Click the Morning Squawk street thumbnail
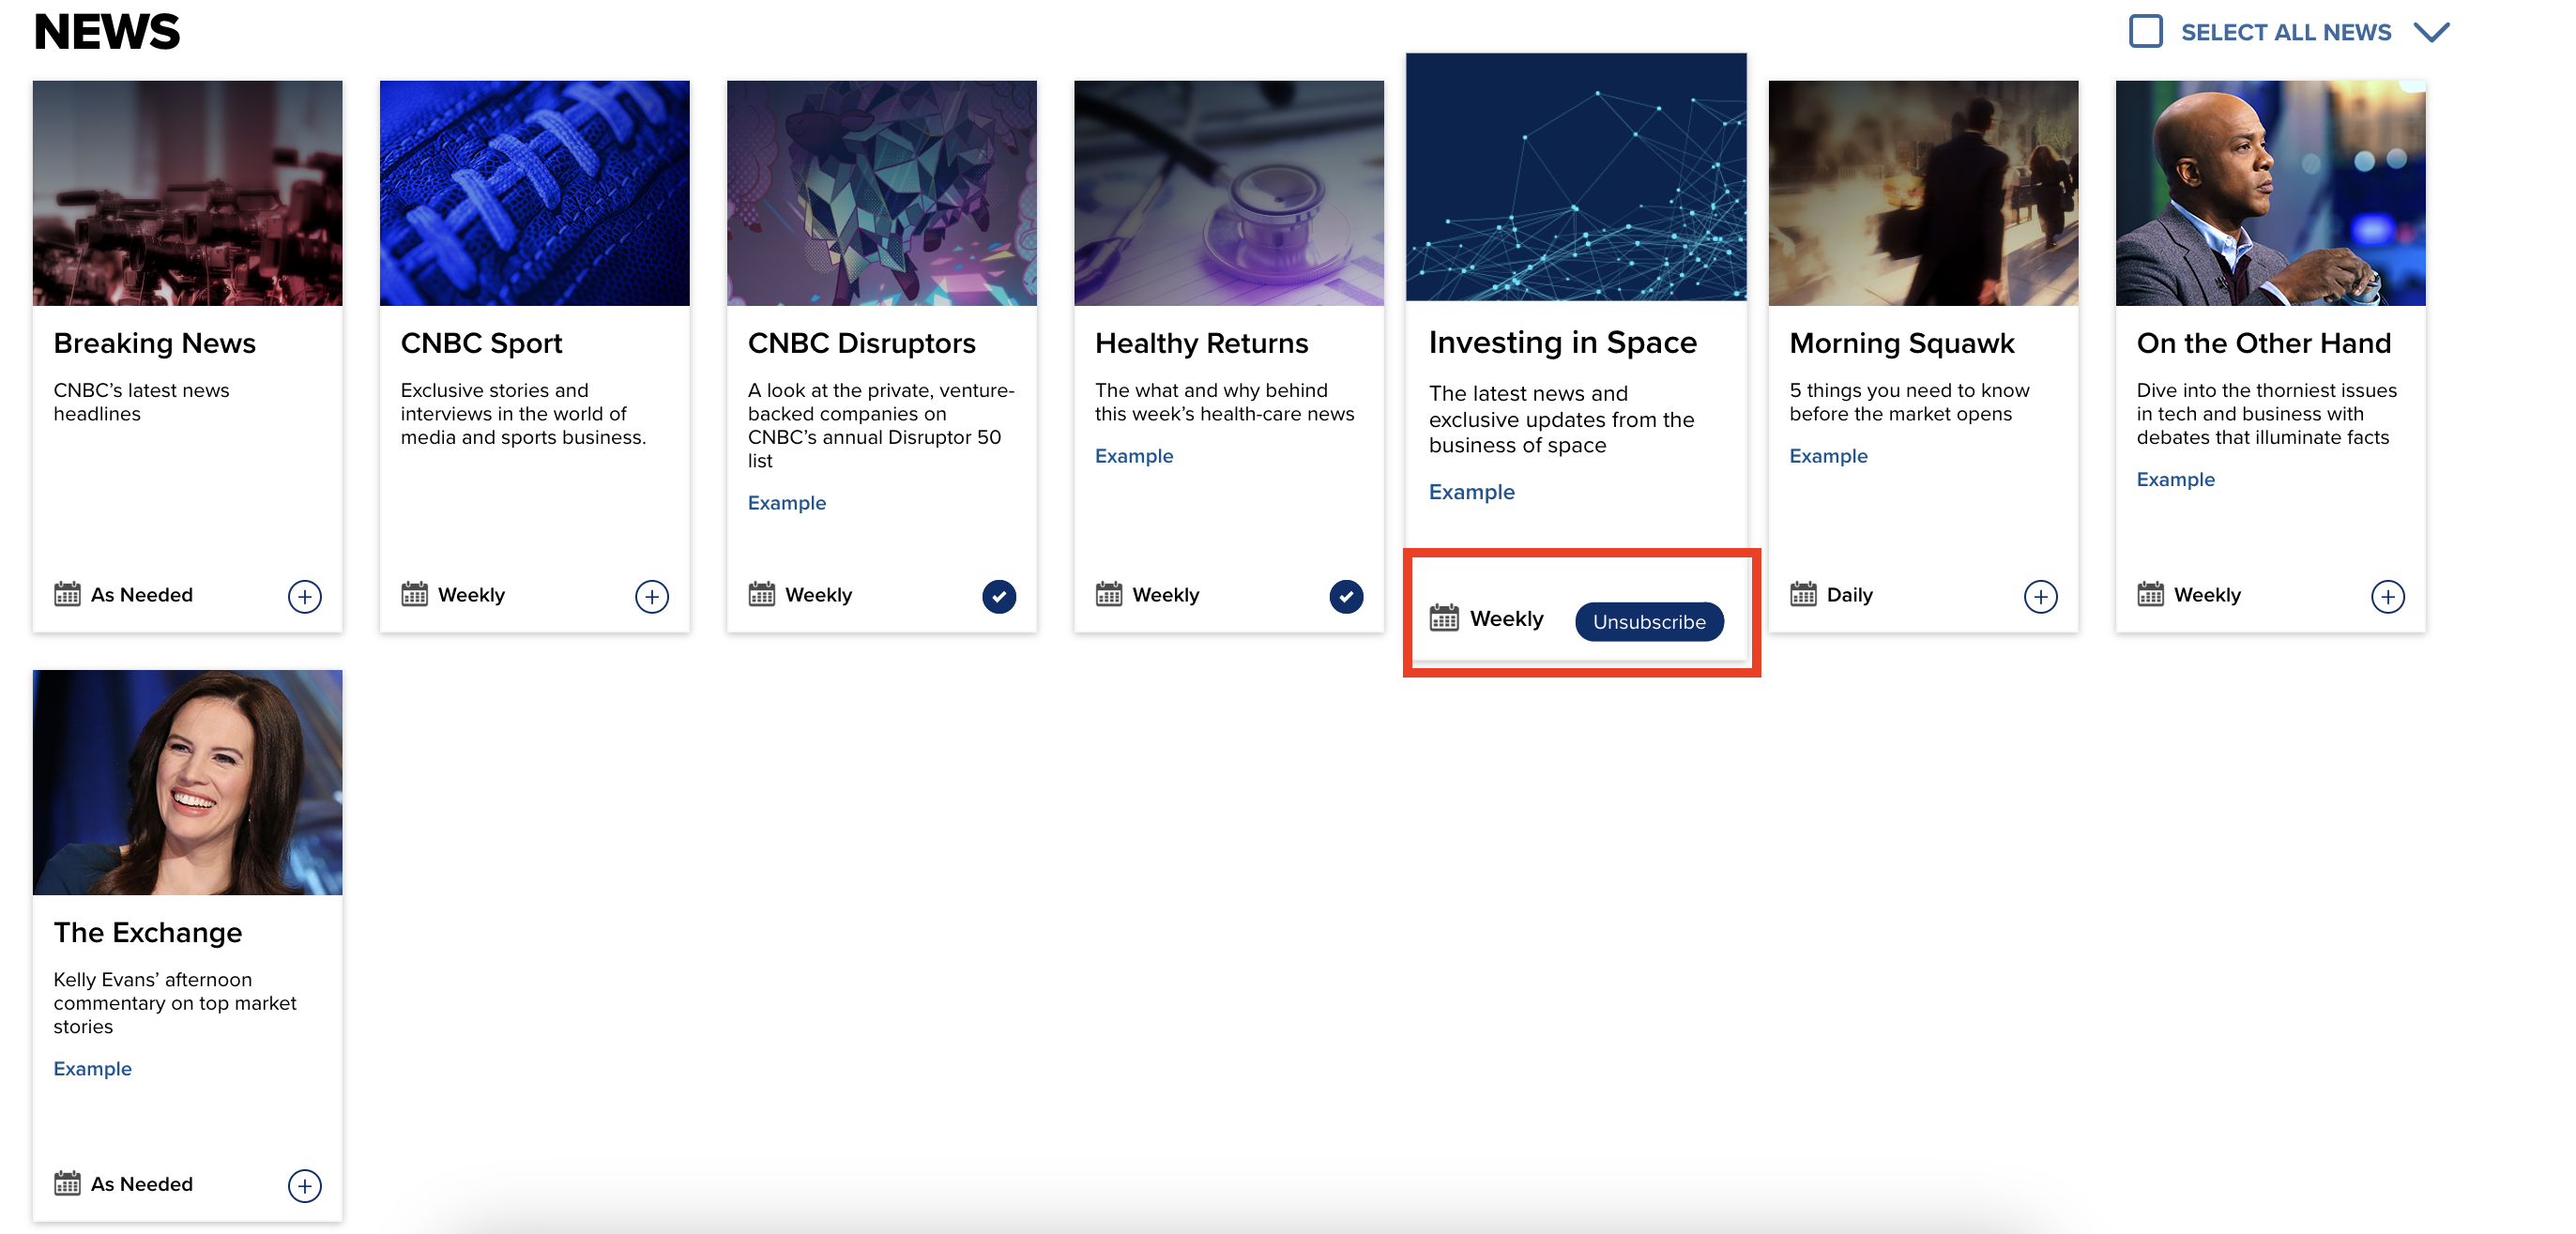The height and width of the screenshot is (1234, 2576). [1923, 193]
